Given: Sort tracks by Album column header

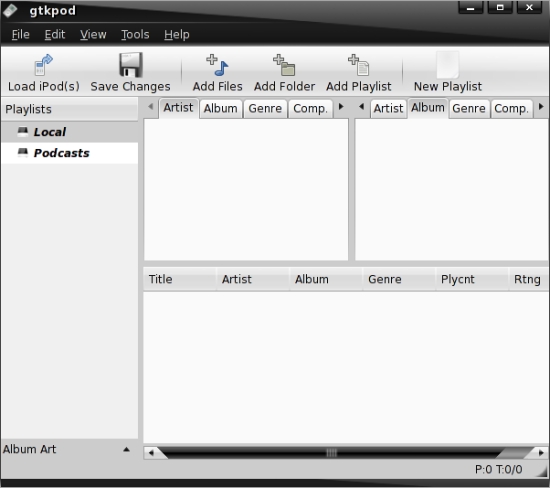Looking at the screenshot, I should click(x=326, y=279).
